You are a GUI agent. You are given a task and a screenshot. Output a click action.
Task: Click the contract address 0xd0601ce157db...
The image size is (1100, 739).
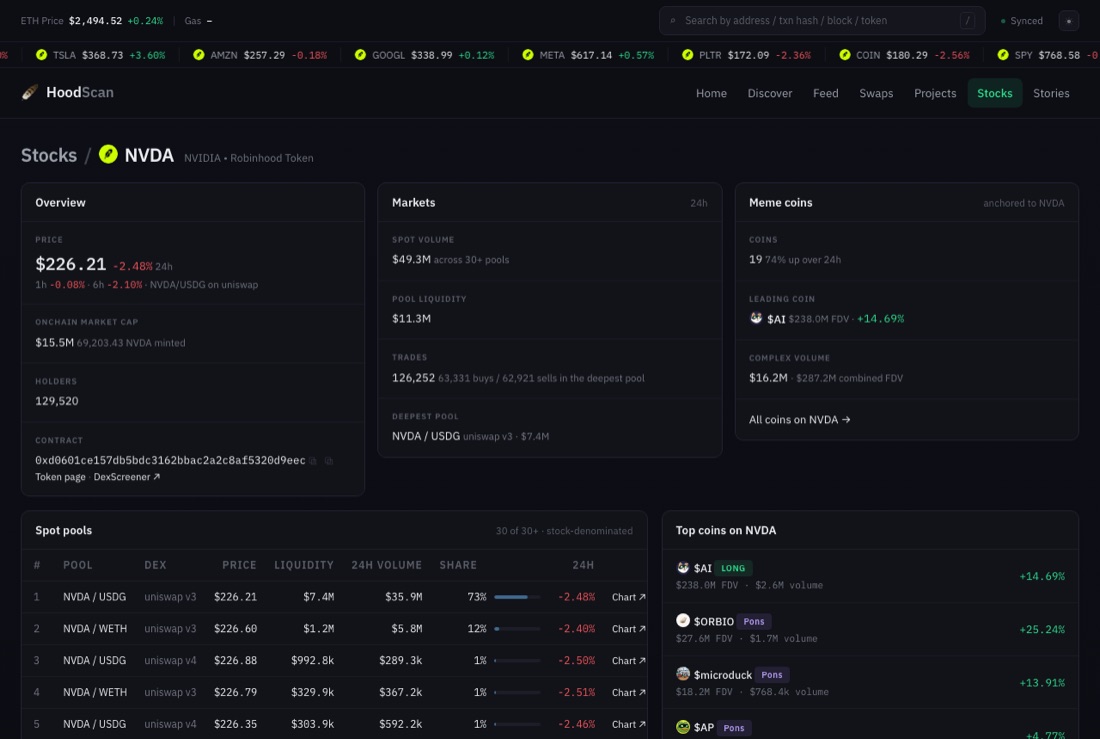tap(170, 460)
